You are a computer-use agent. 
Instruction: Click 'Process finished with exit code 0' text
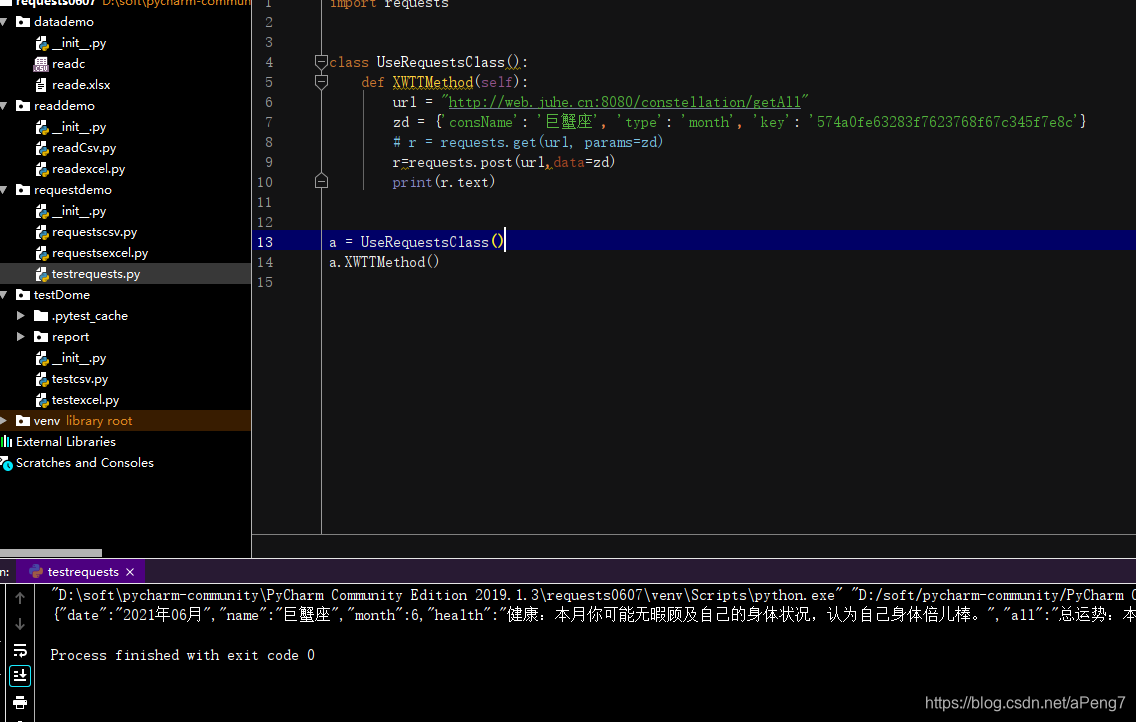183,655
